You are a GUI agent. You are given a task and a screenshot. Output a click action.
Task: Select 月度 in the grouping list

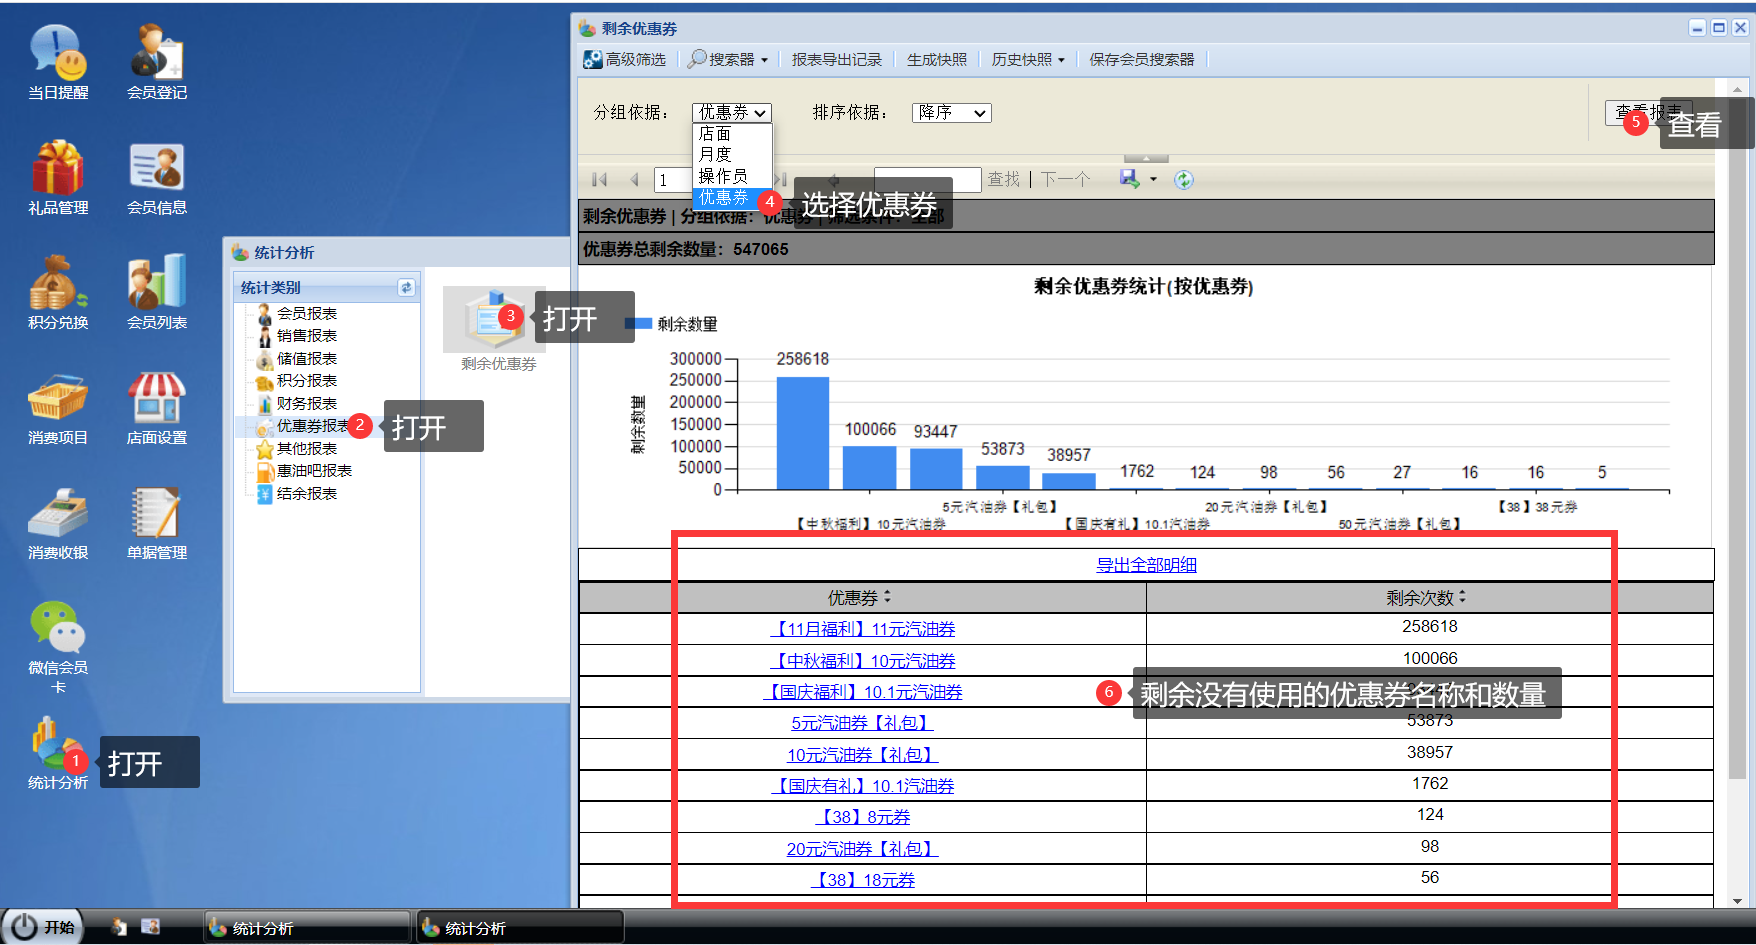click(732, 155)
